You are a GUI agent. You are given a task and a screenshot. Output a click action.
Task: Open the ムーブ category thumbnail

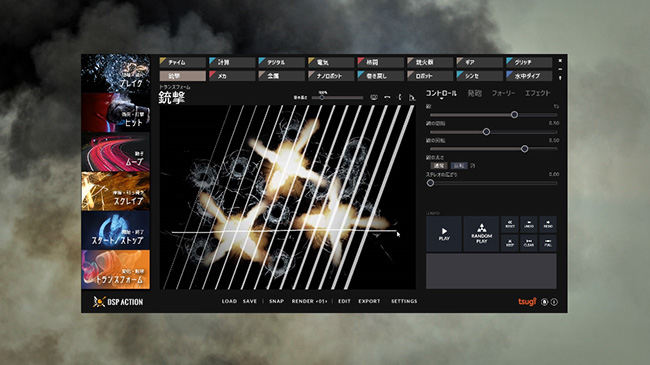click(116, 152)
